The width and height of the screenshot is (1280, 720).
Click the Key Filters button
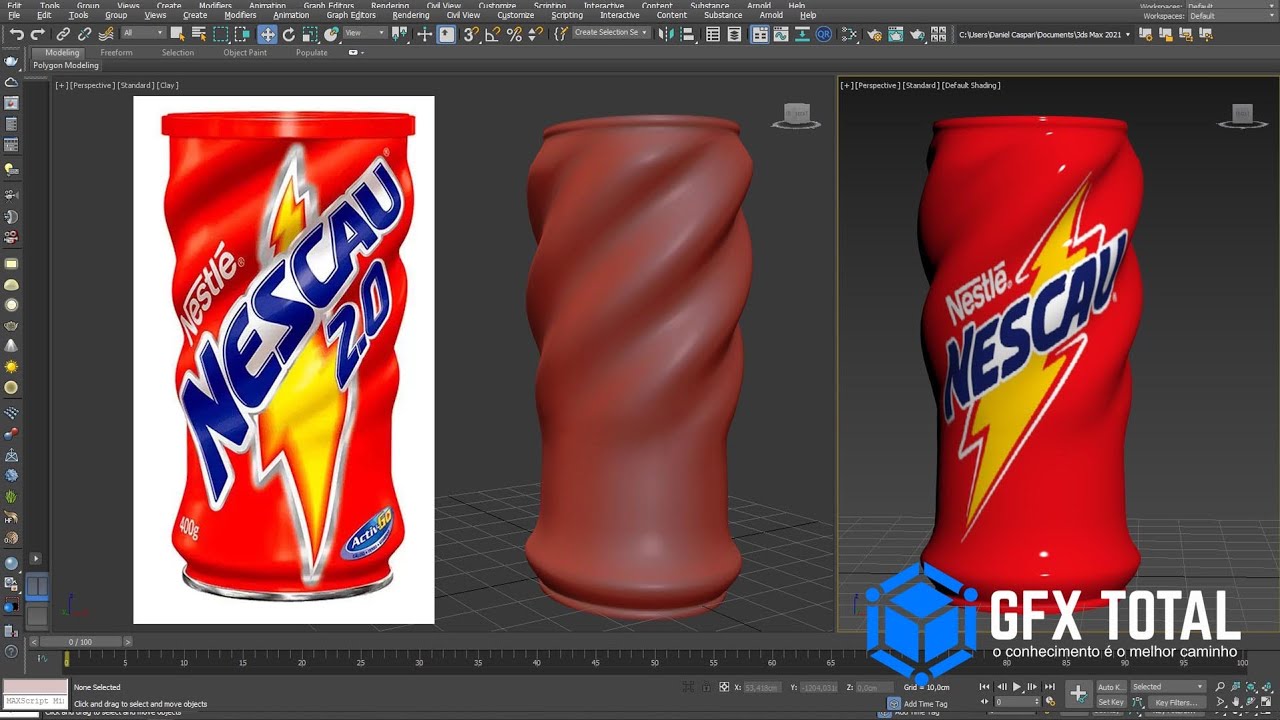(1177, 702)
